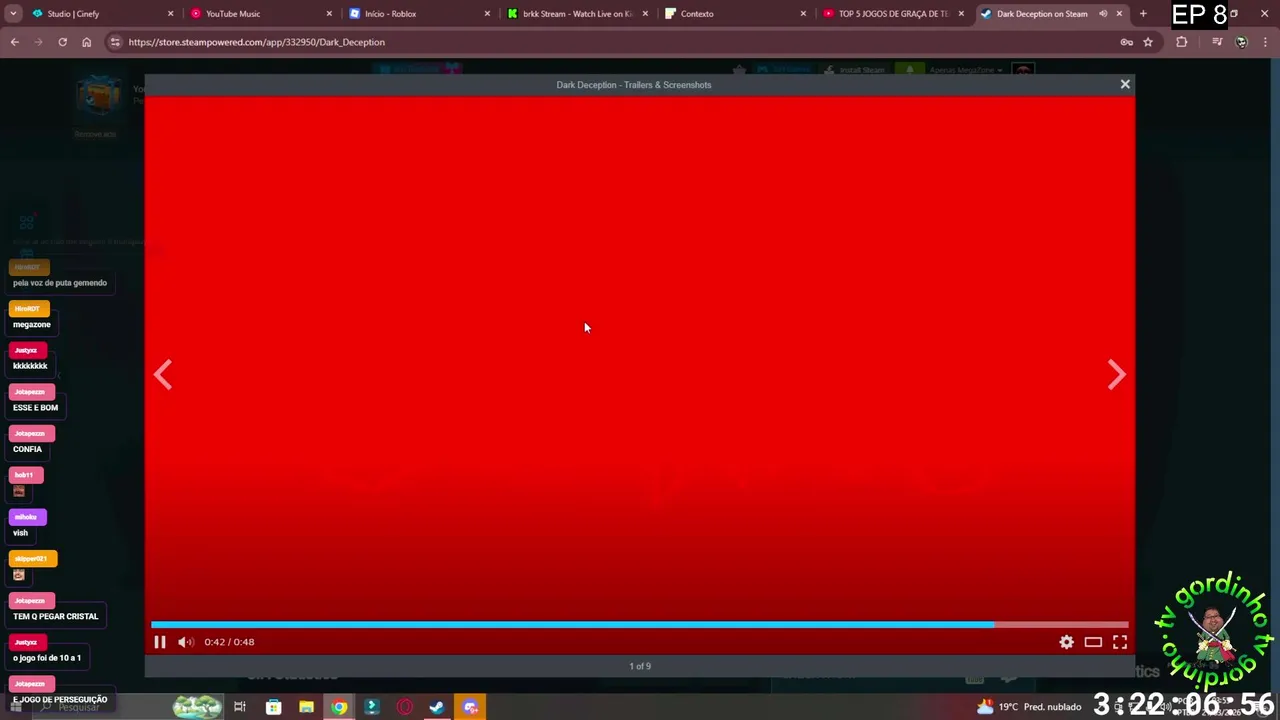The height and width of the screenshot is (720, 1280).
Task: Close the Contexto tab
Action: [x=803, y=14]
